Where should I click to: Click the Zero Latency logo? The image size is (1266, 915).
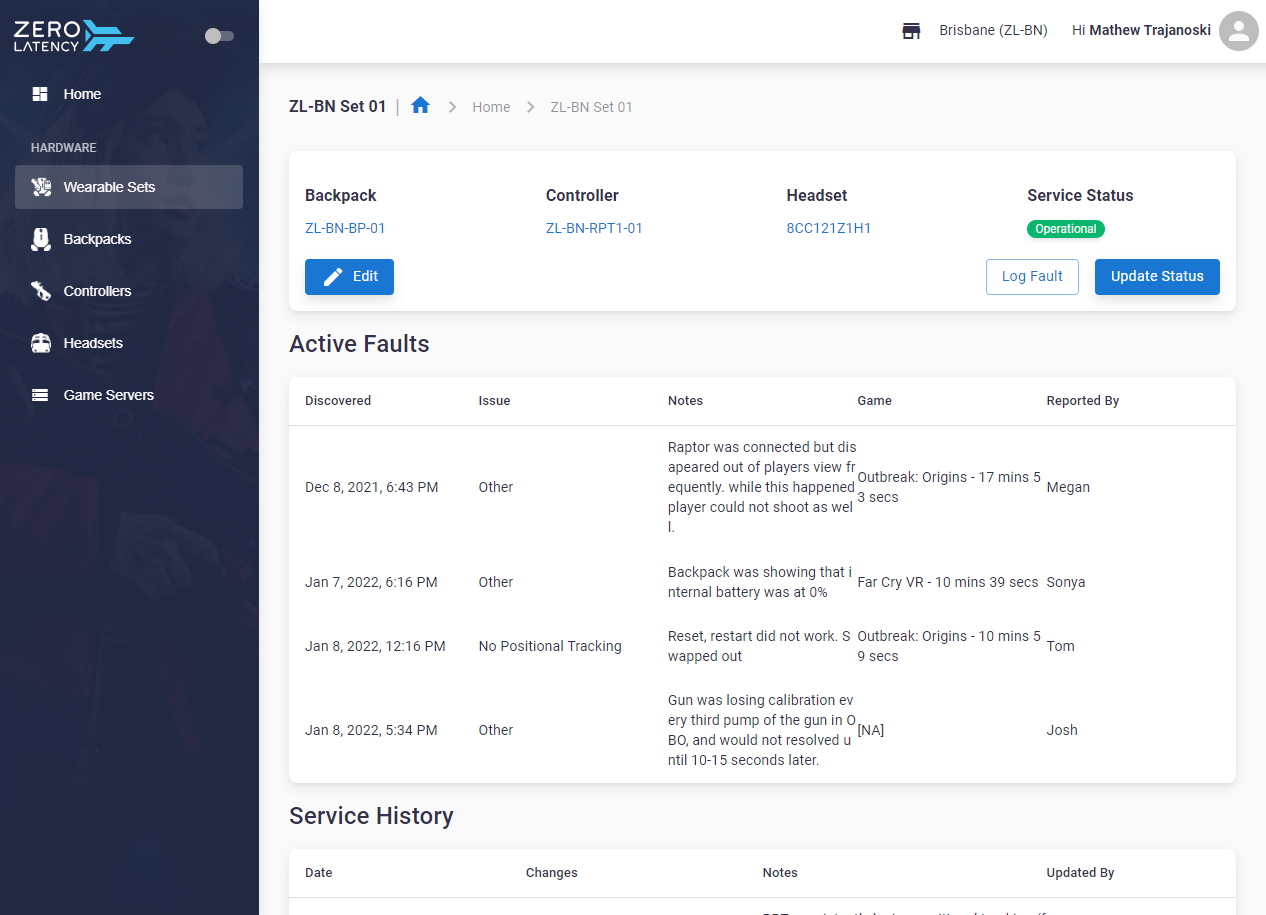click(74, 36)
